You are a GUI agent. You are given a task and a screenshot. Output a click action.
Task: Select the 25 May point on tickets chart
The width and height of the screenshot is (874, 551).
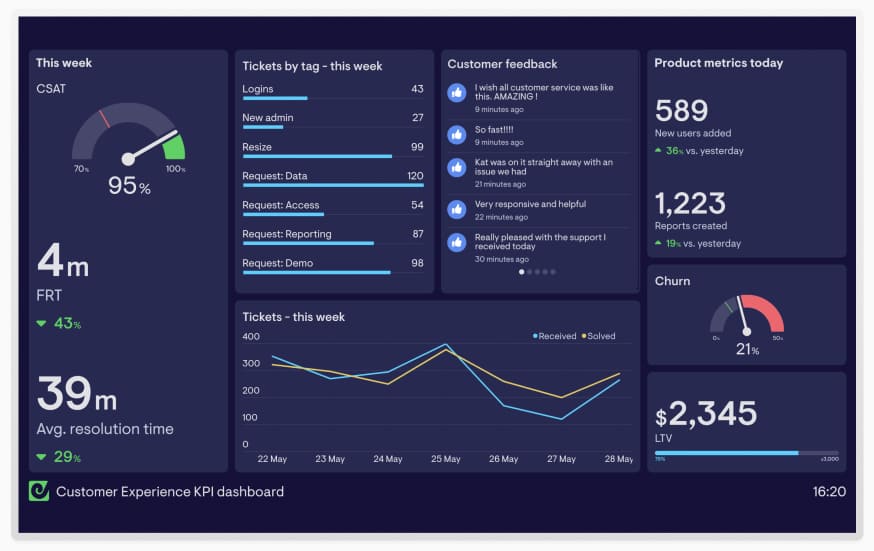[446, 346]
